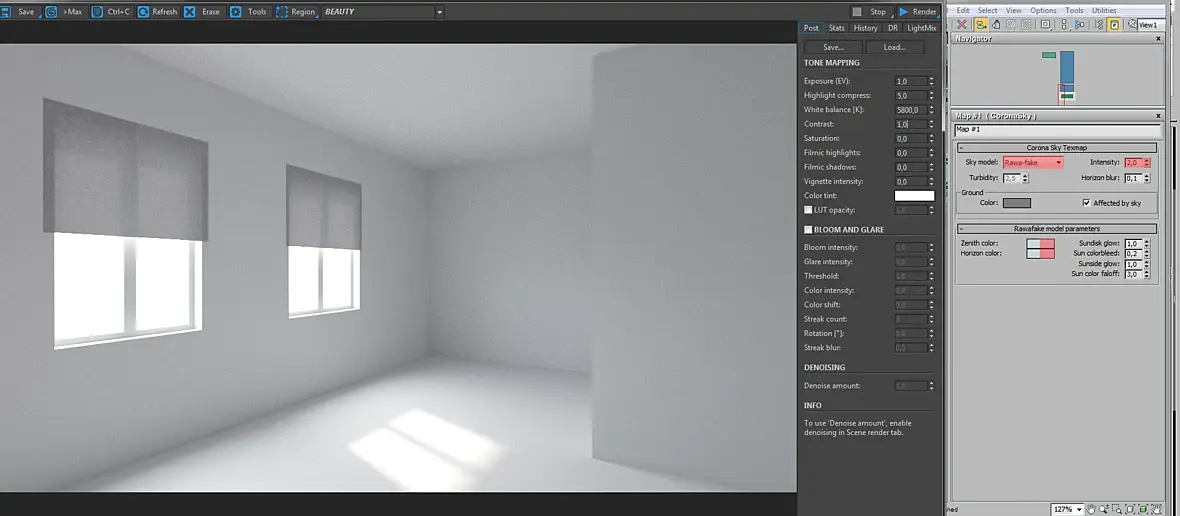Adjust the Saturation spinner arrows
This screenshot has height=516, width=1180.
click(x=932, y=138)
